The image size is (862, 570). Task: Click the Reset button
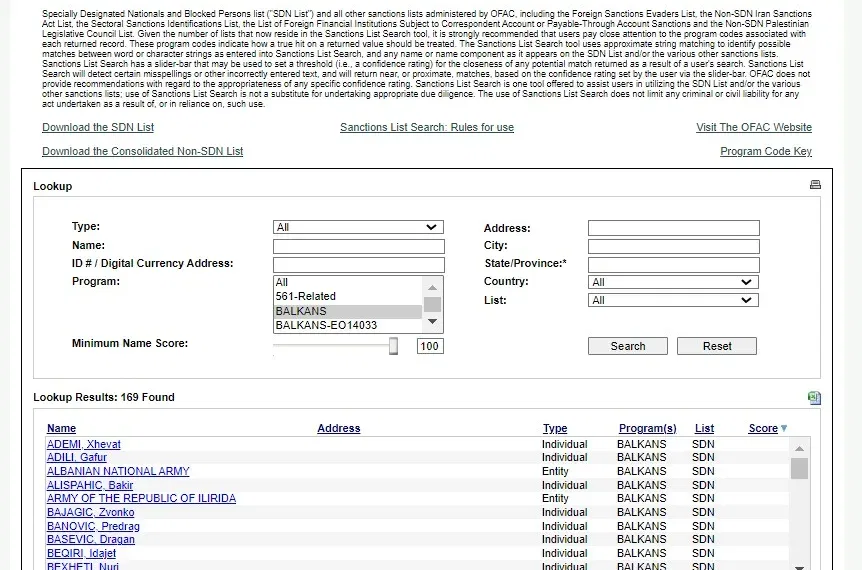click(716, 346)
